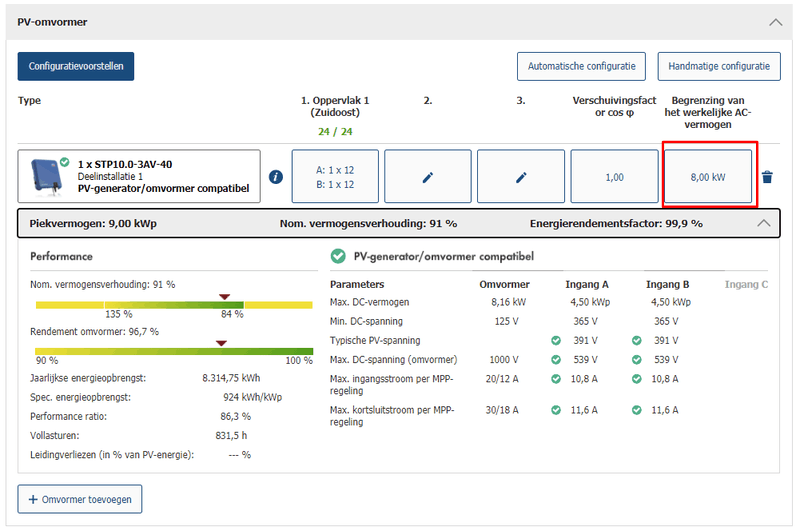The height and width of the screenshot is (531, 800).
Task: Open Configuratievoorstellen
Action: (x=76, y=66)
